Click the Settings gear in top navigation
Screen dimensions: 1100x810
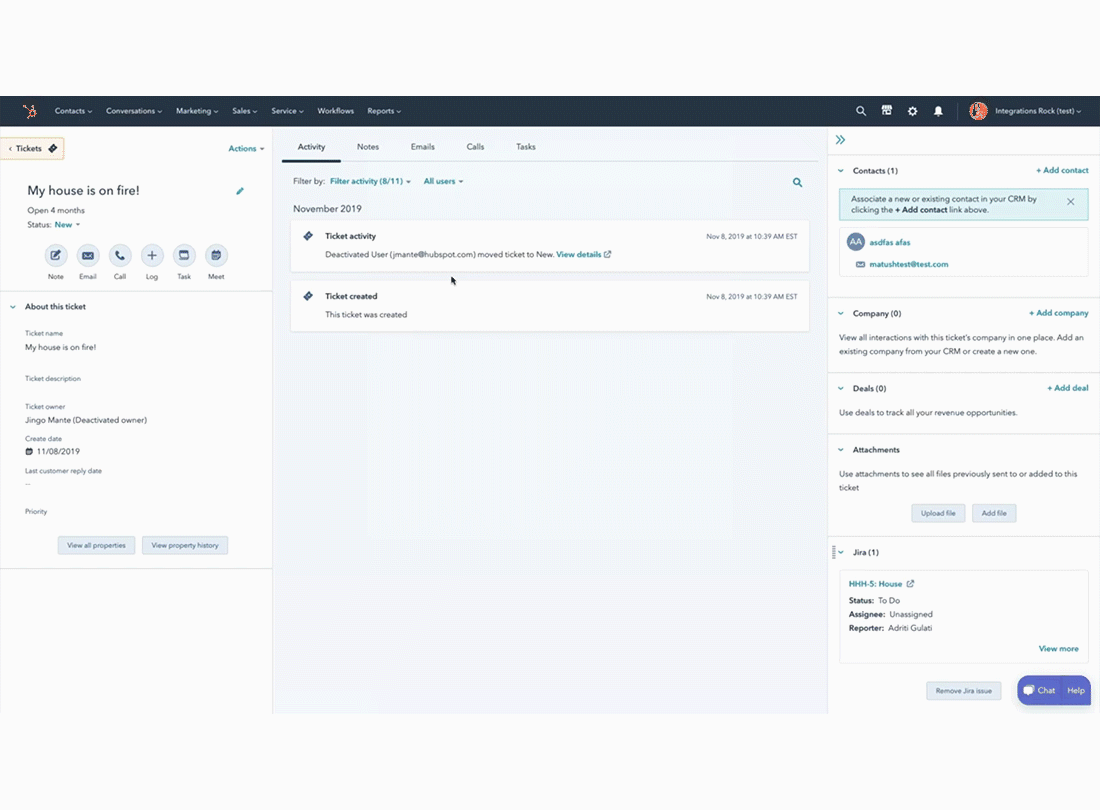pyautogui.click(x=912, y=111)
